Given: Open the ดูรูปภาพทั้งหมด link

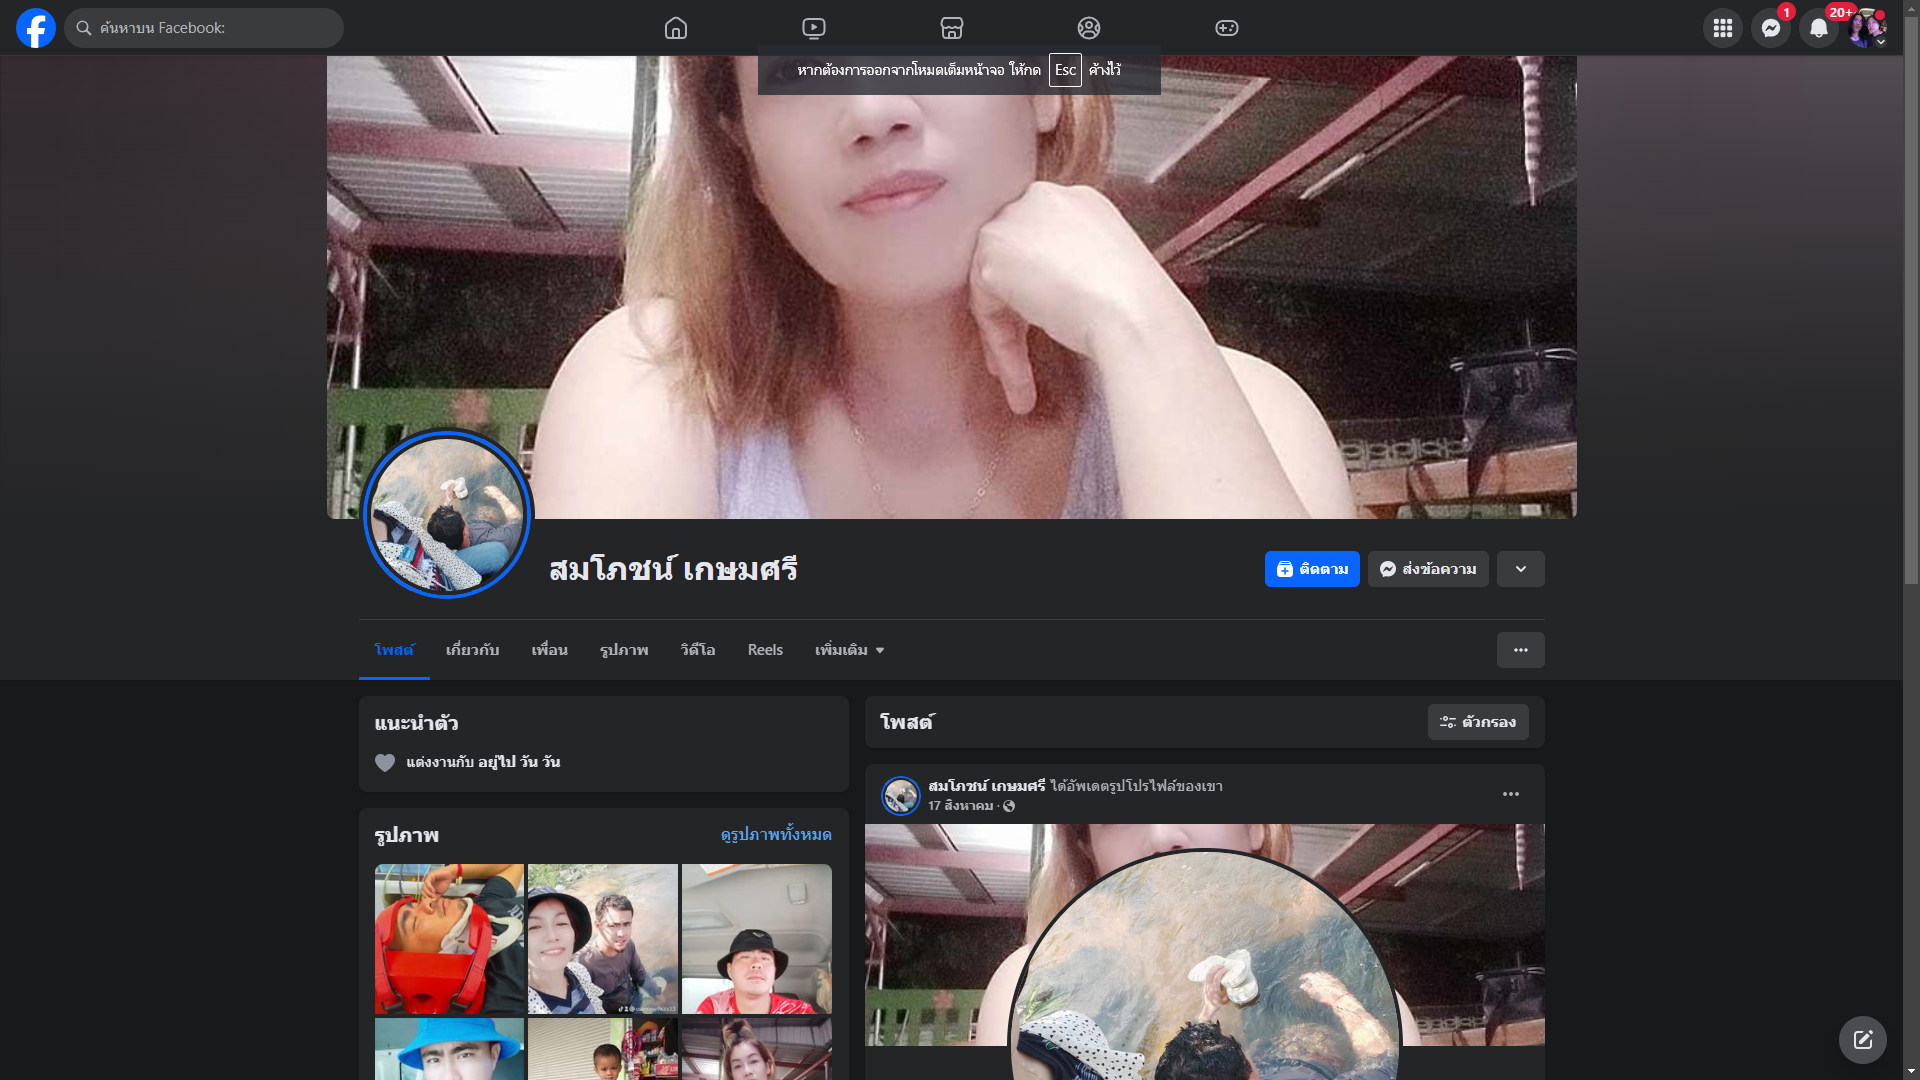Looking at the screenshot, I should click(776, 834).
